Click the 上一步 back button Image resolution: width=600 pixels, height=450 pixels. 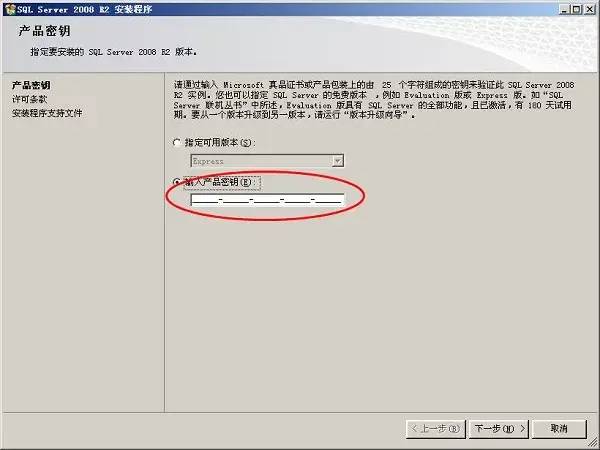435,429
